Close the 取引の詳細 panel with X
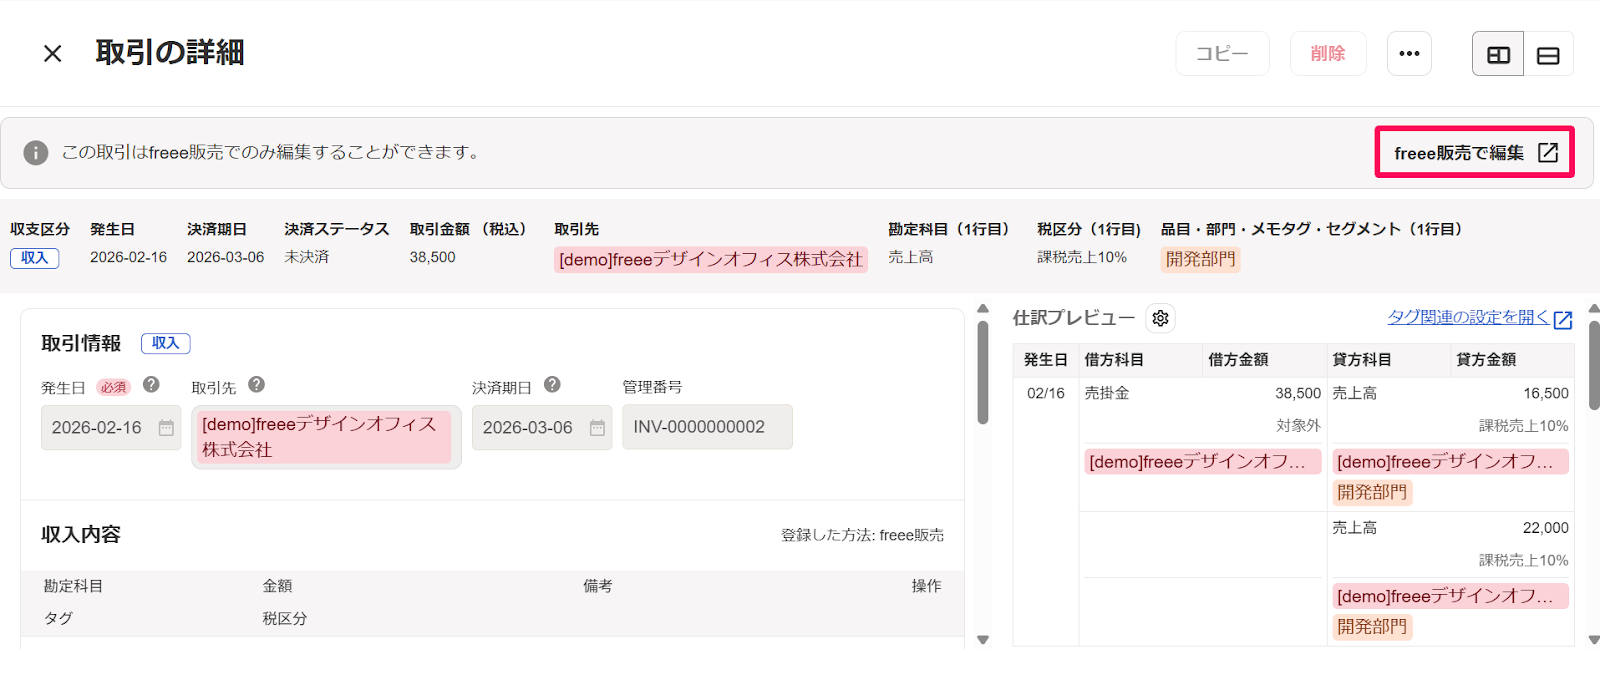1600x680 pixels. (x=53, y=54)
